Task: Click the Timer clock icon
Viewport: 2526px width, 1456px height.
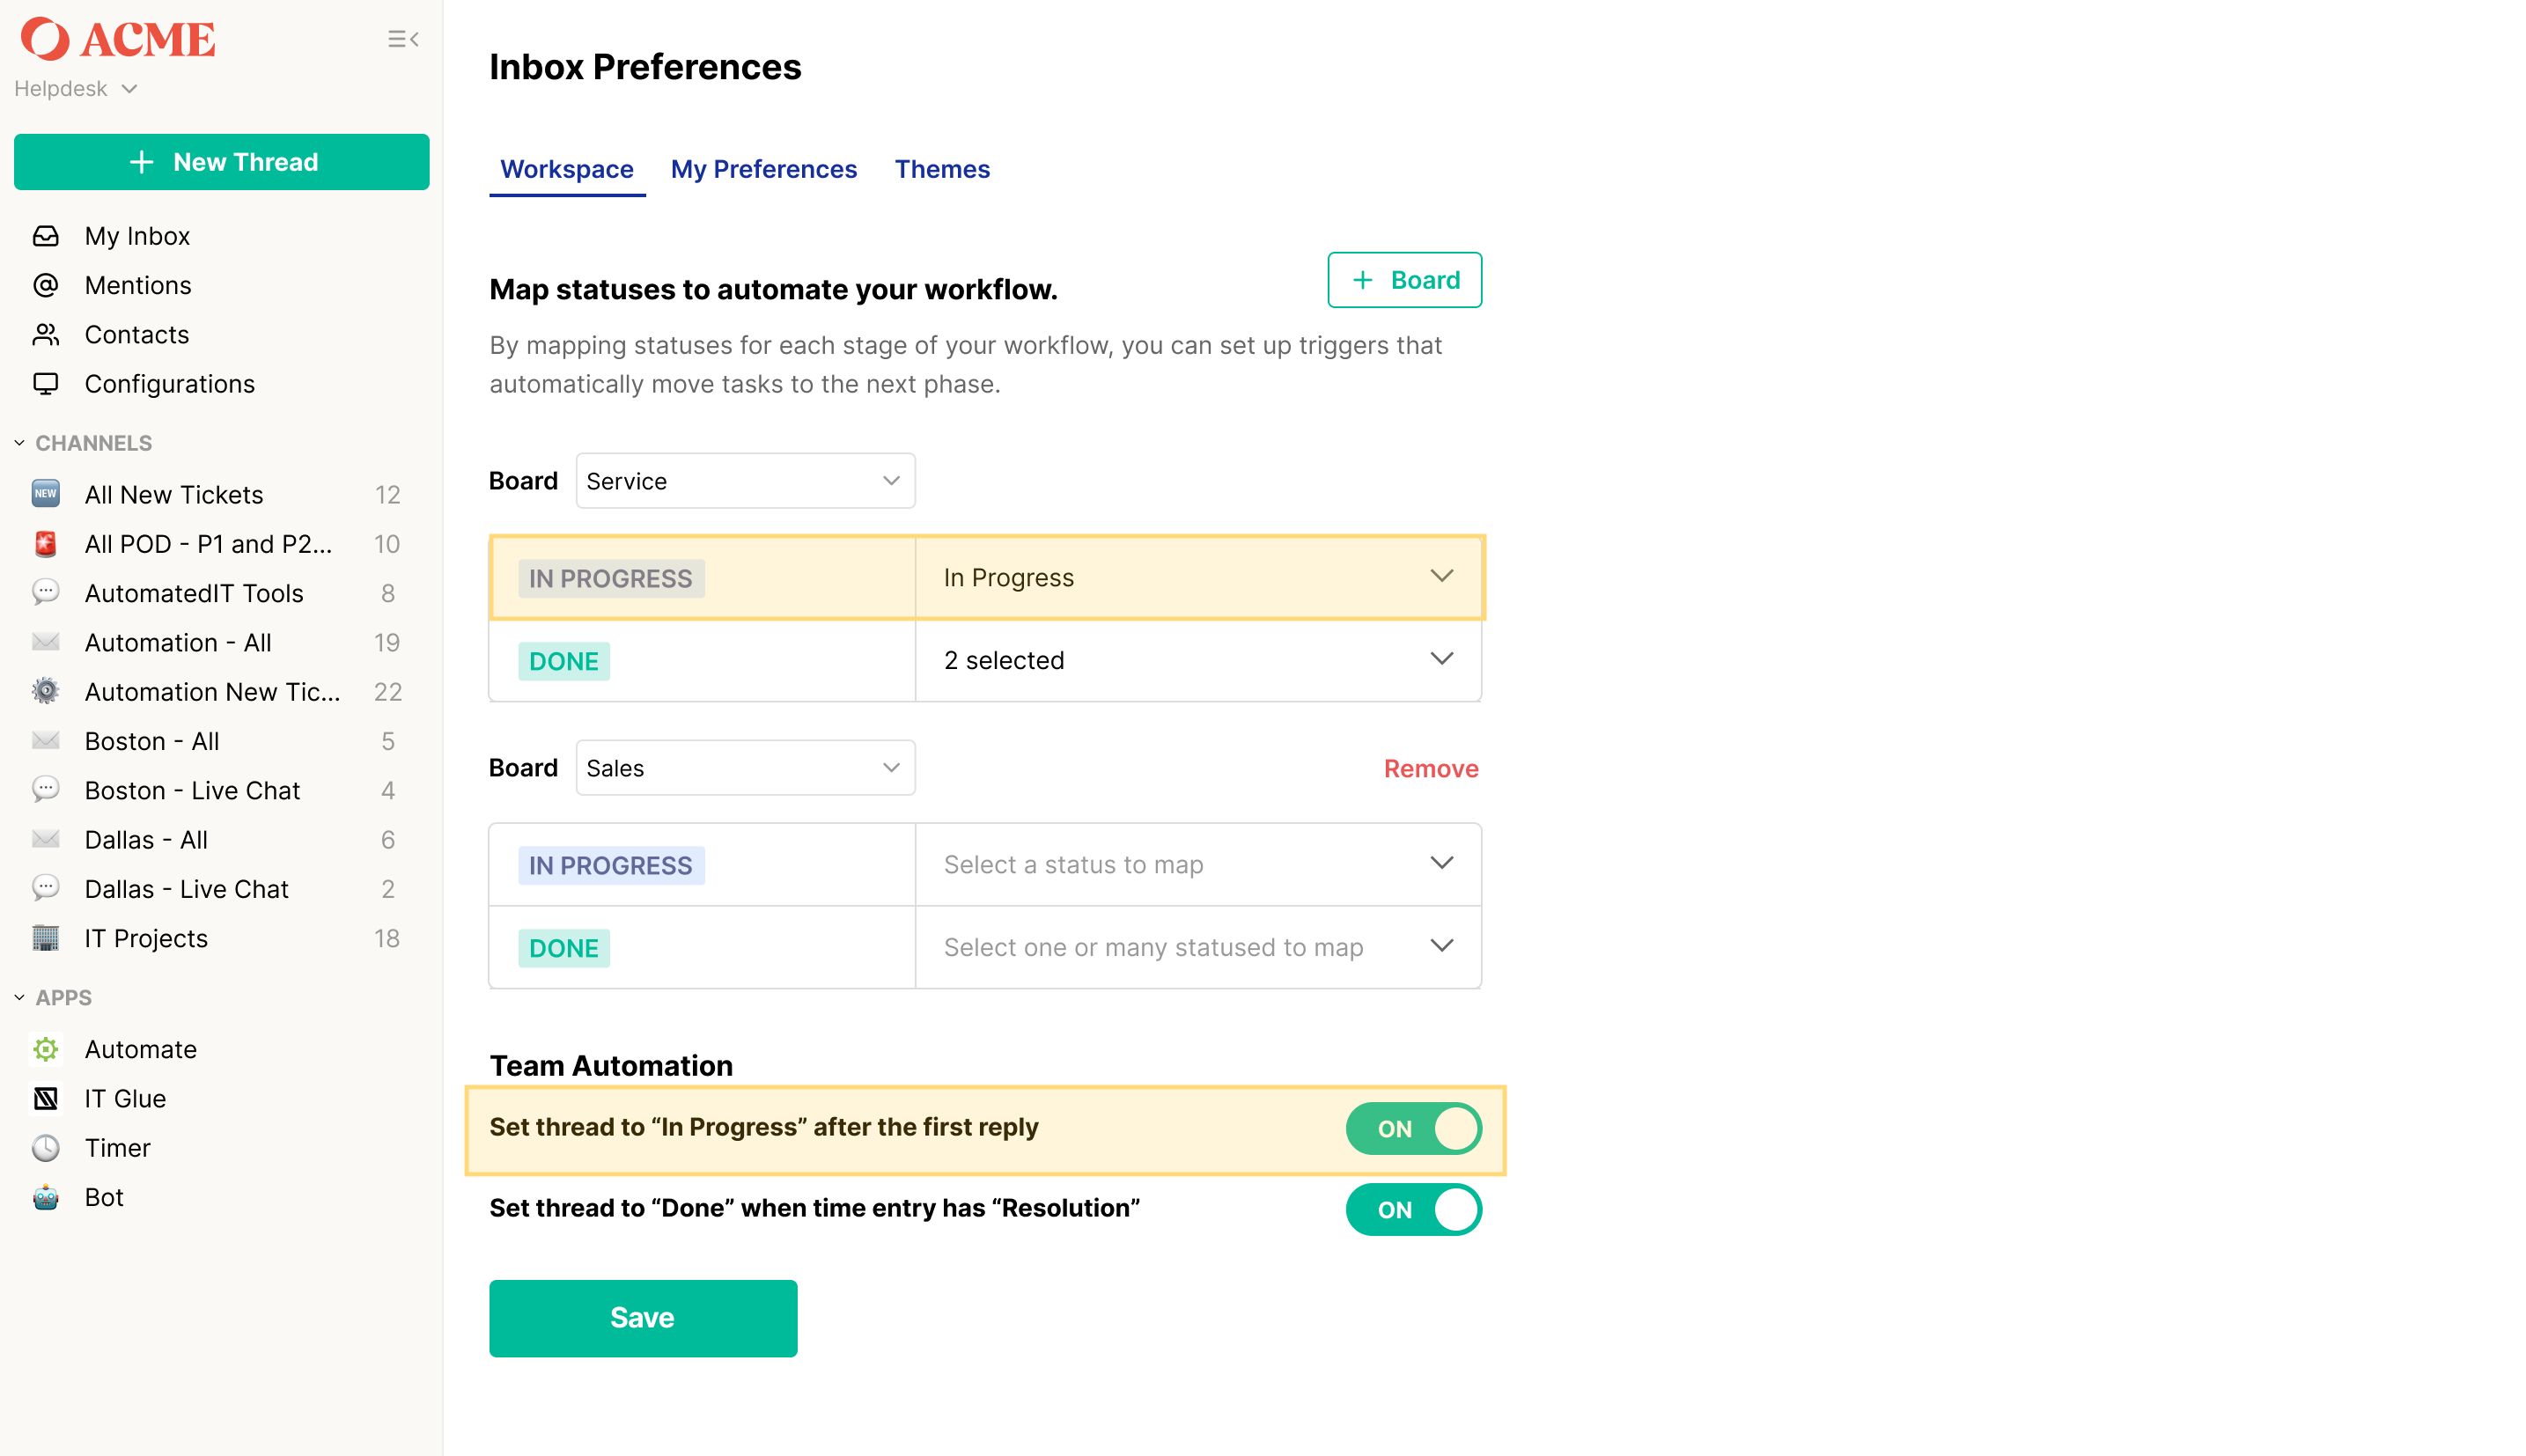Action: (46, 1148)
